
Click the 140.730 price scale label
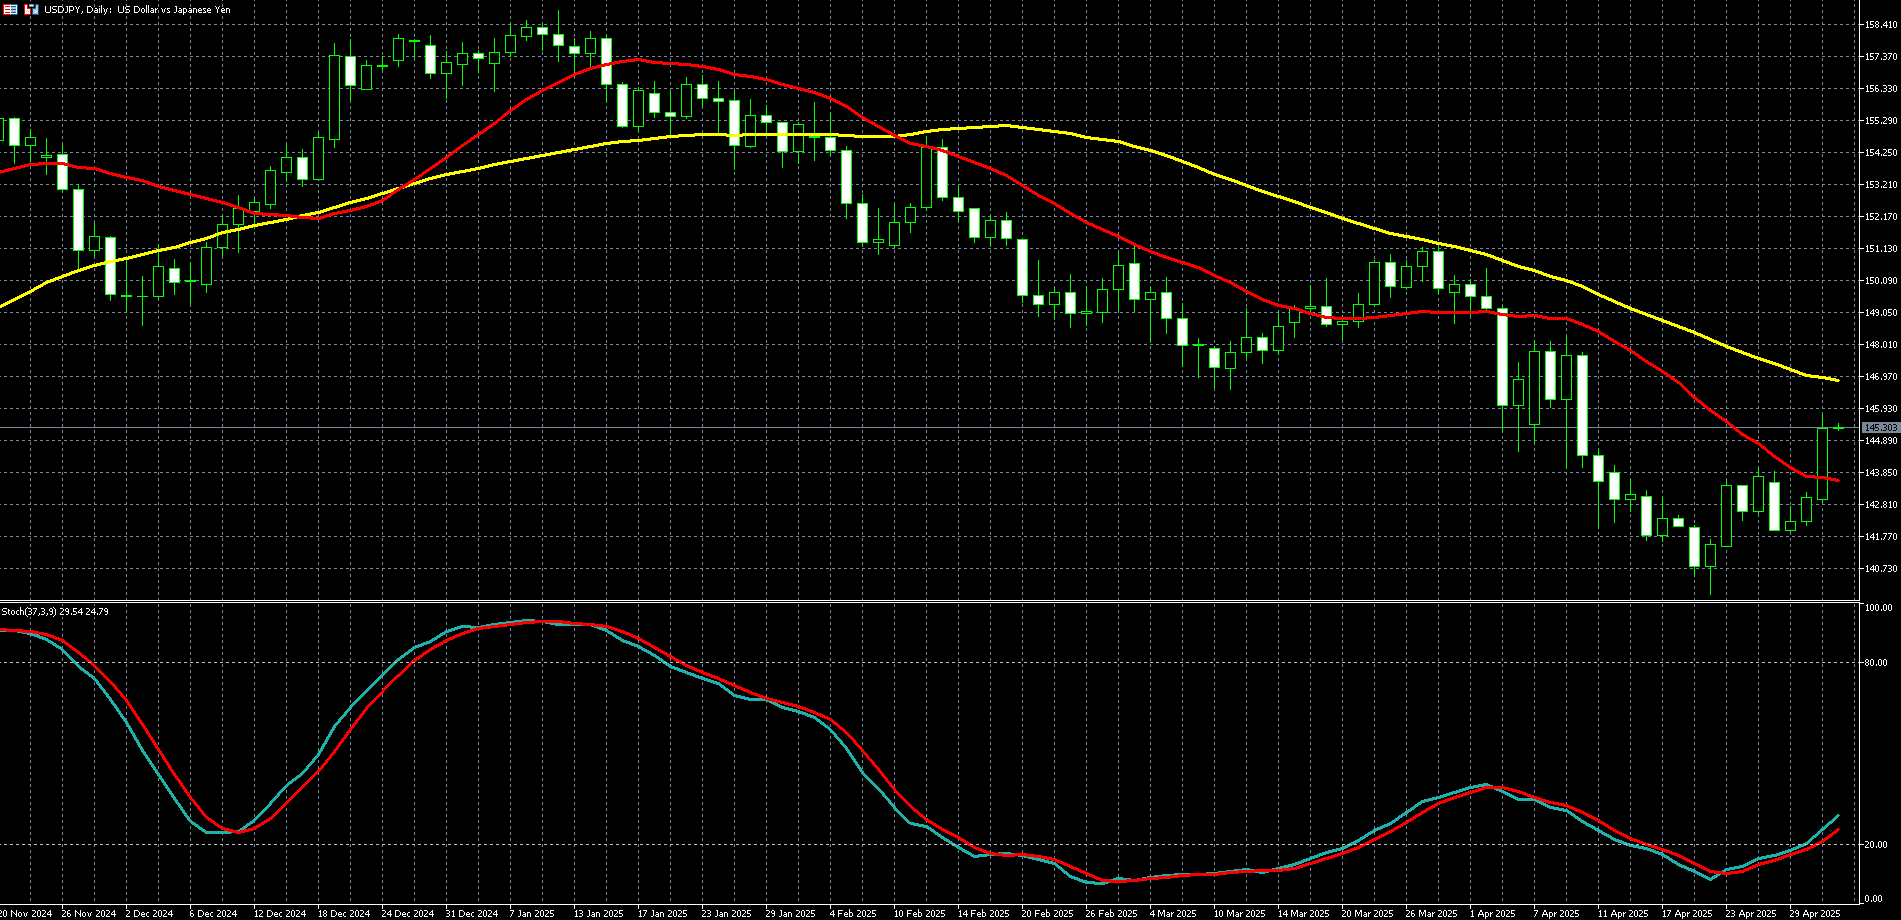1881,569
